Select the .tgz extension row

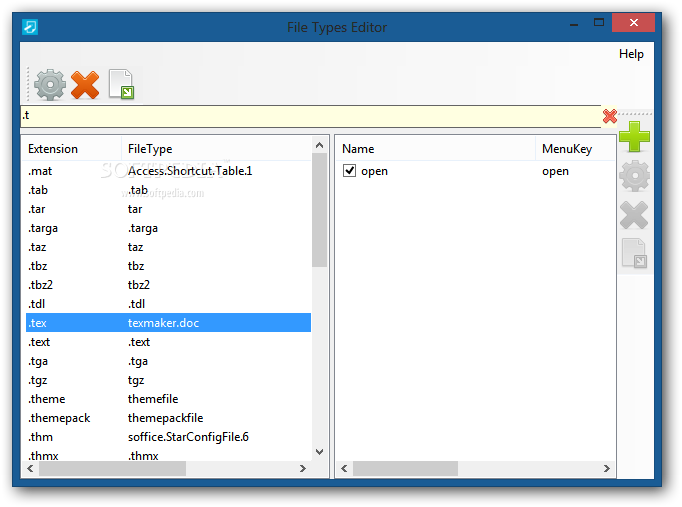coord(168,380)
